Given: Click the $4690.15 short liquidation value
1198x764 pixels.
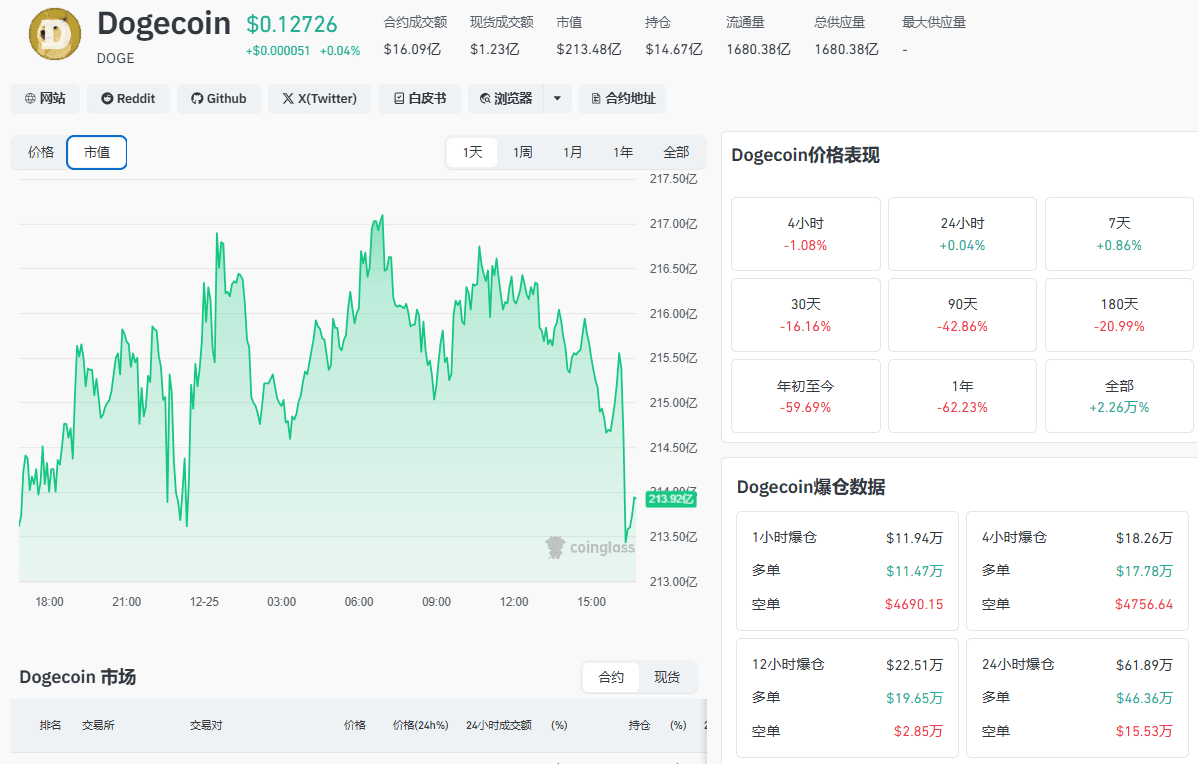Looking at the screenshot, I should pos(914,604).
